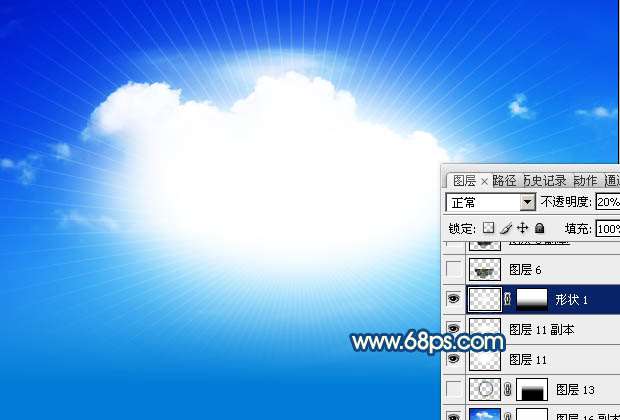Image resolution: width=620 pixels, height=420 pixels.
Task: Select layer named 图层 6
Action: coord(525,270)
